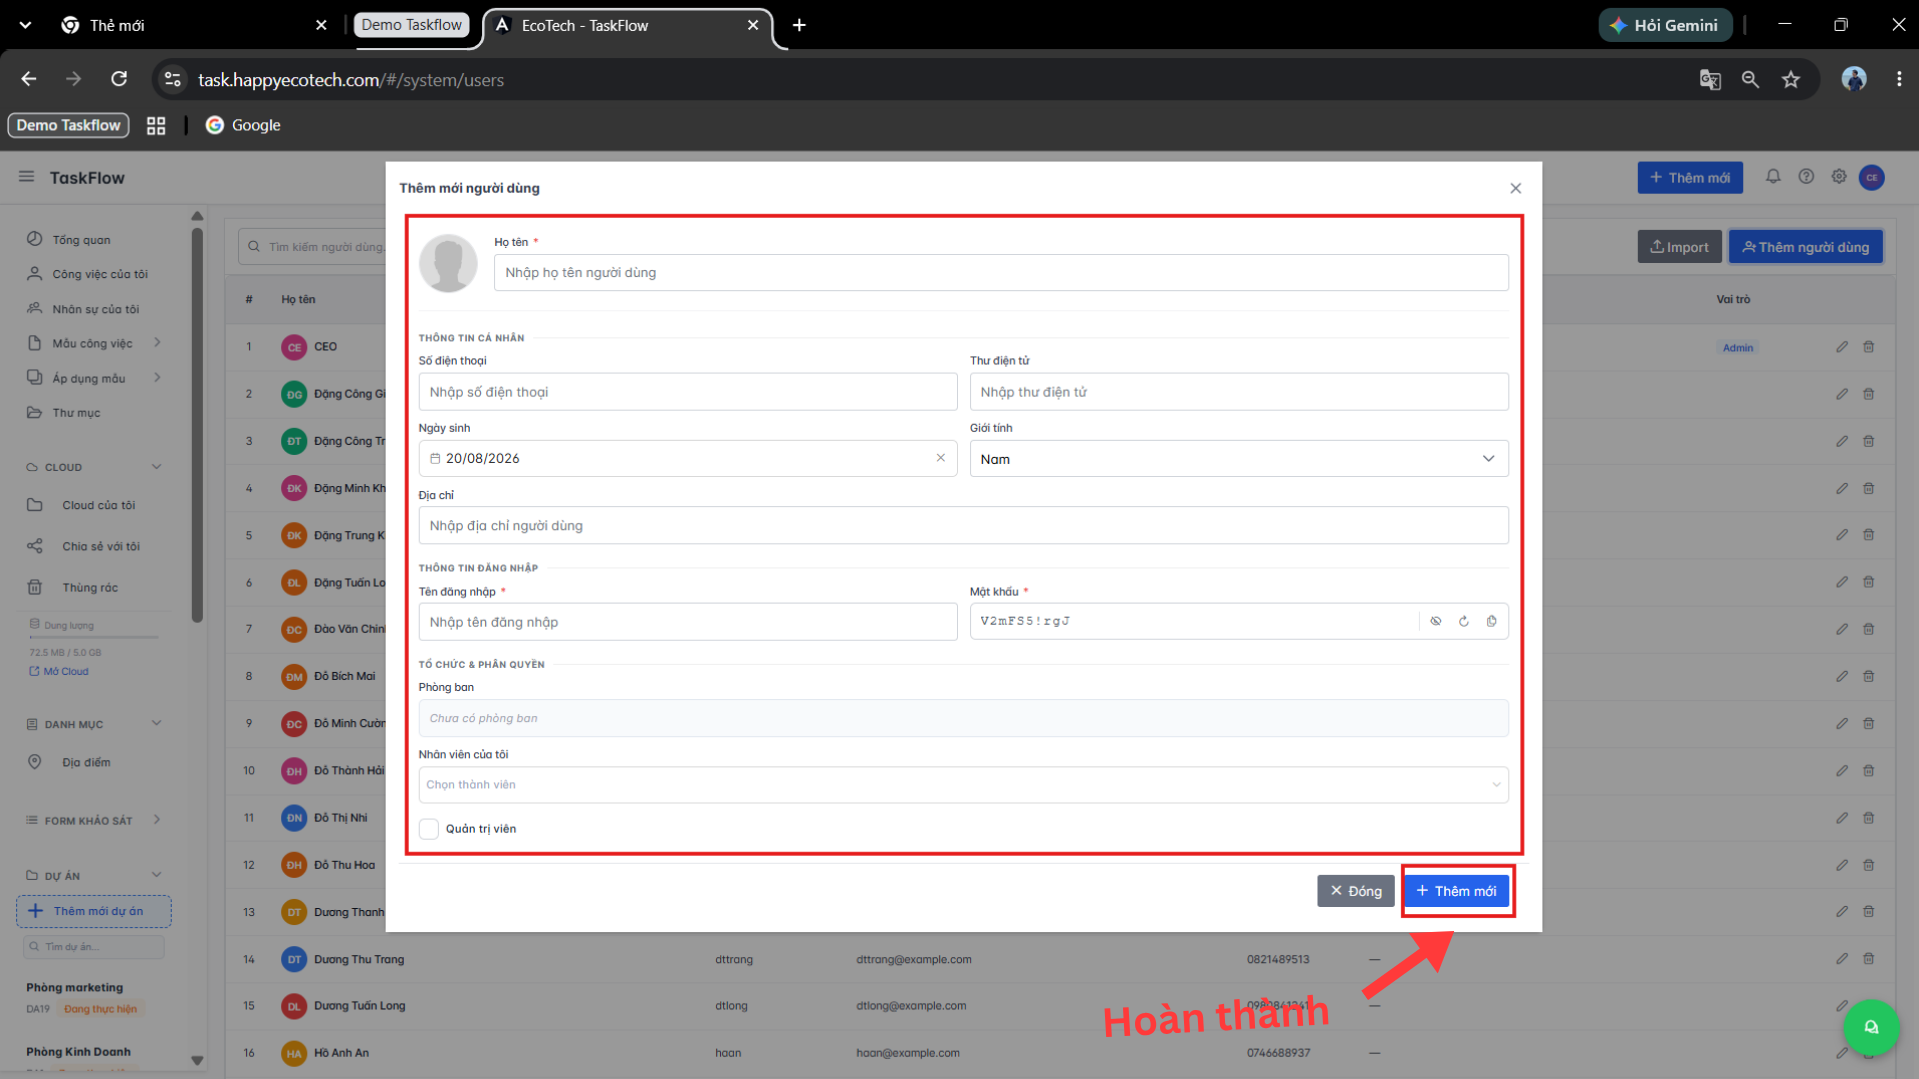The width and height of the screenshot is (1919, 1079).
Task: Submit the form with Thêm mới button
Action: (1456, 891)
